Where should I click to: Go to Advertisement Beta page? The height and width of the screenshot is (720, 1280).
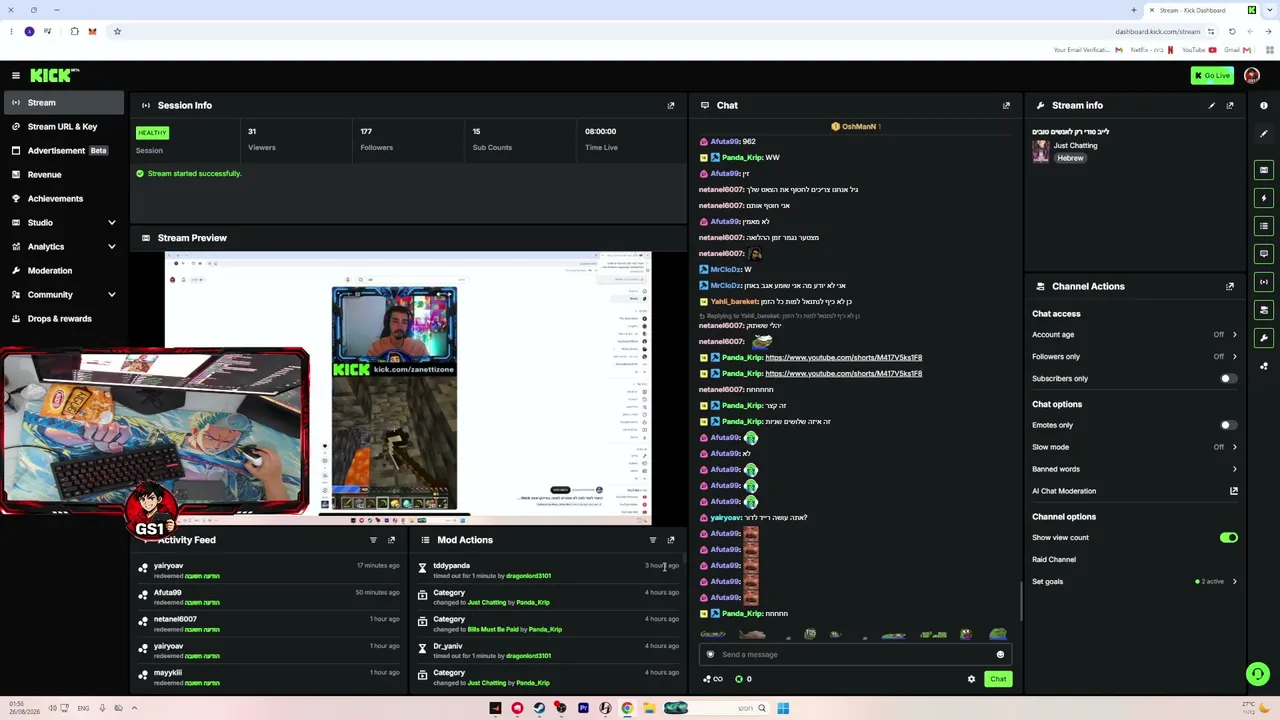tap(62, 151)
